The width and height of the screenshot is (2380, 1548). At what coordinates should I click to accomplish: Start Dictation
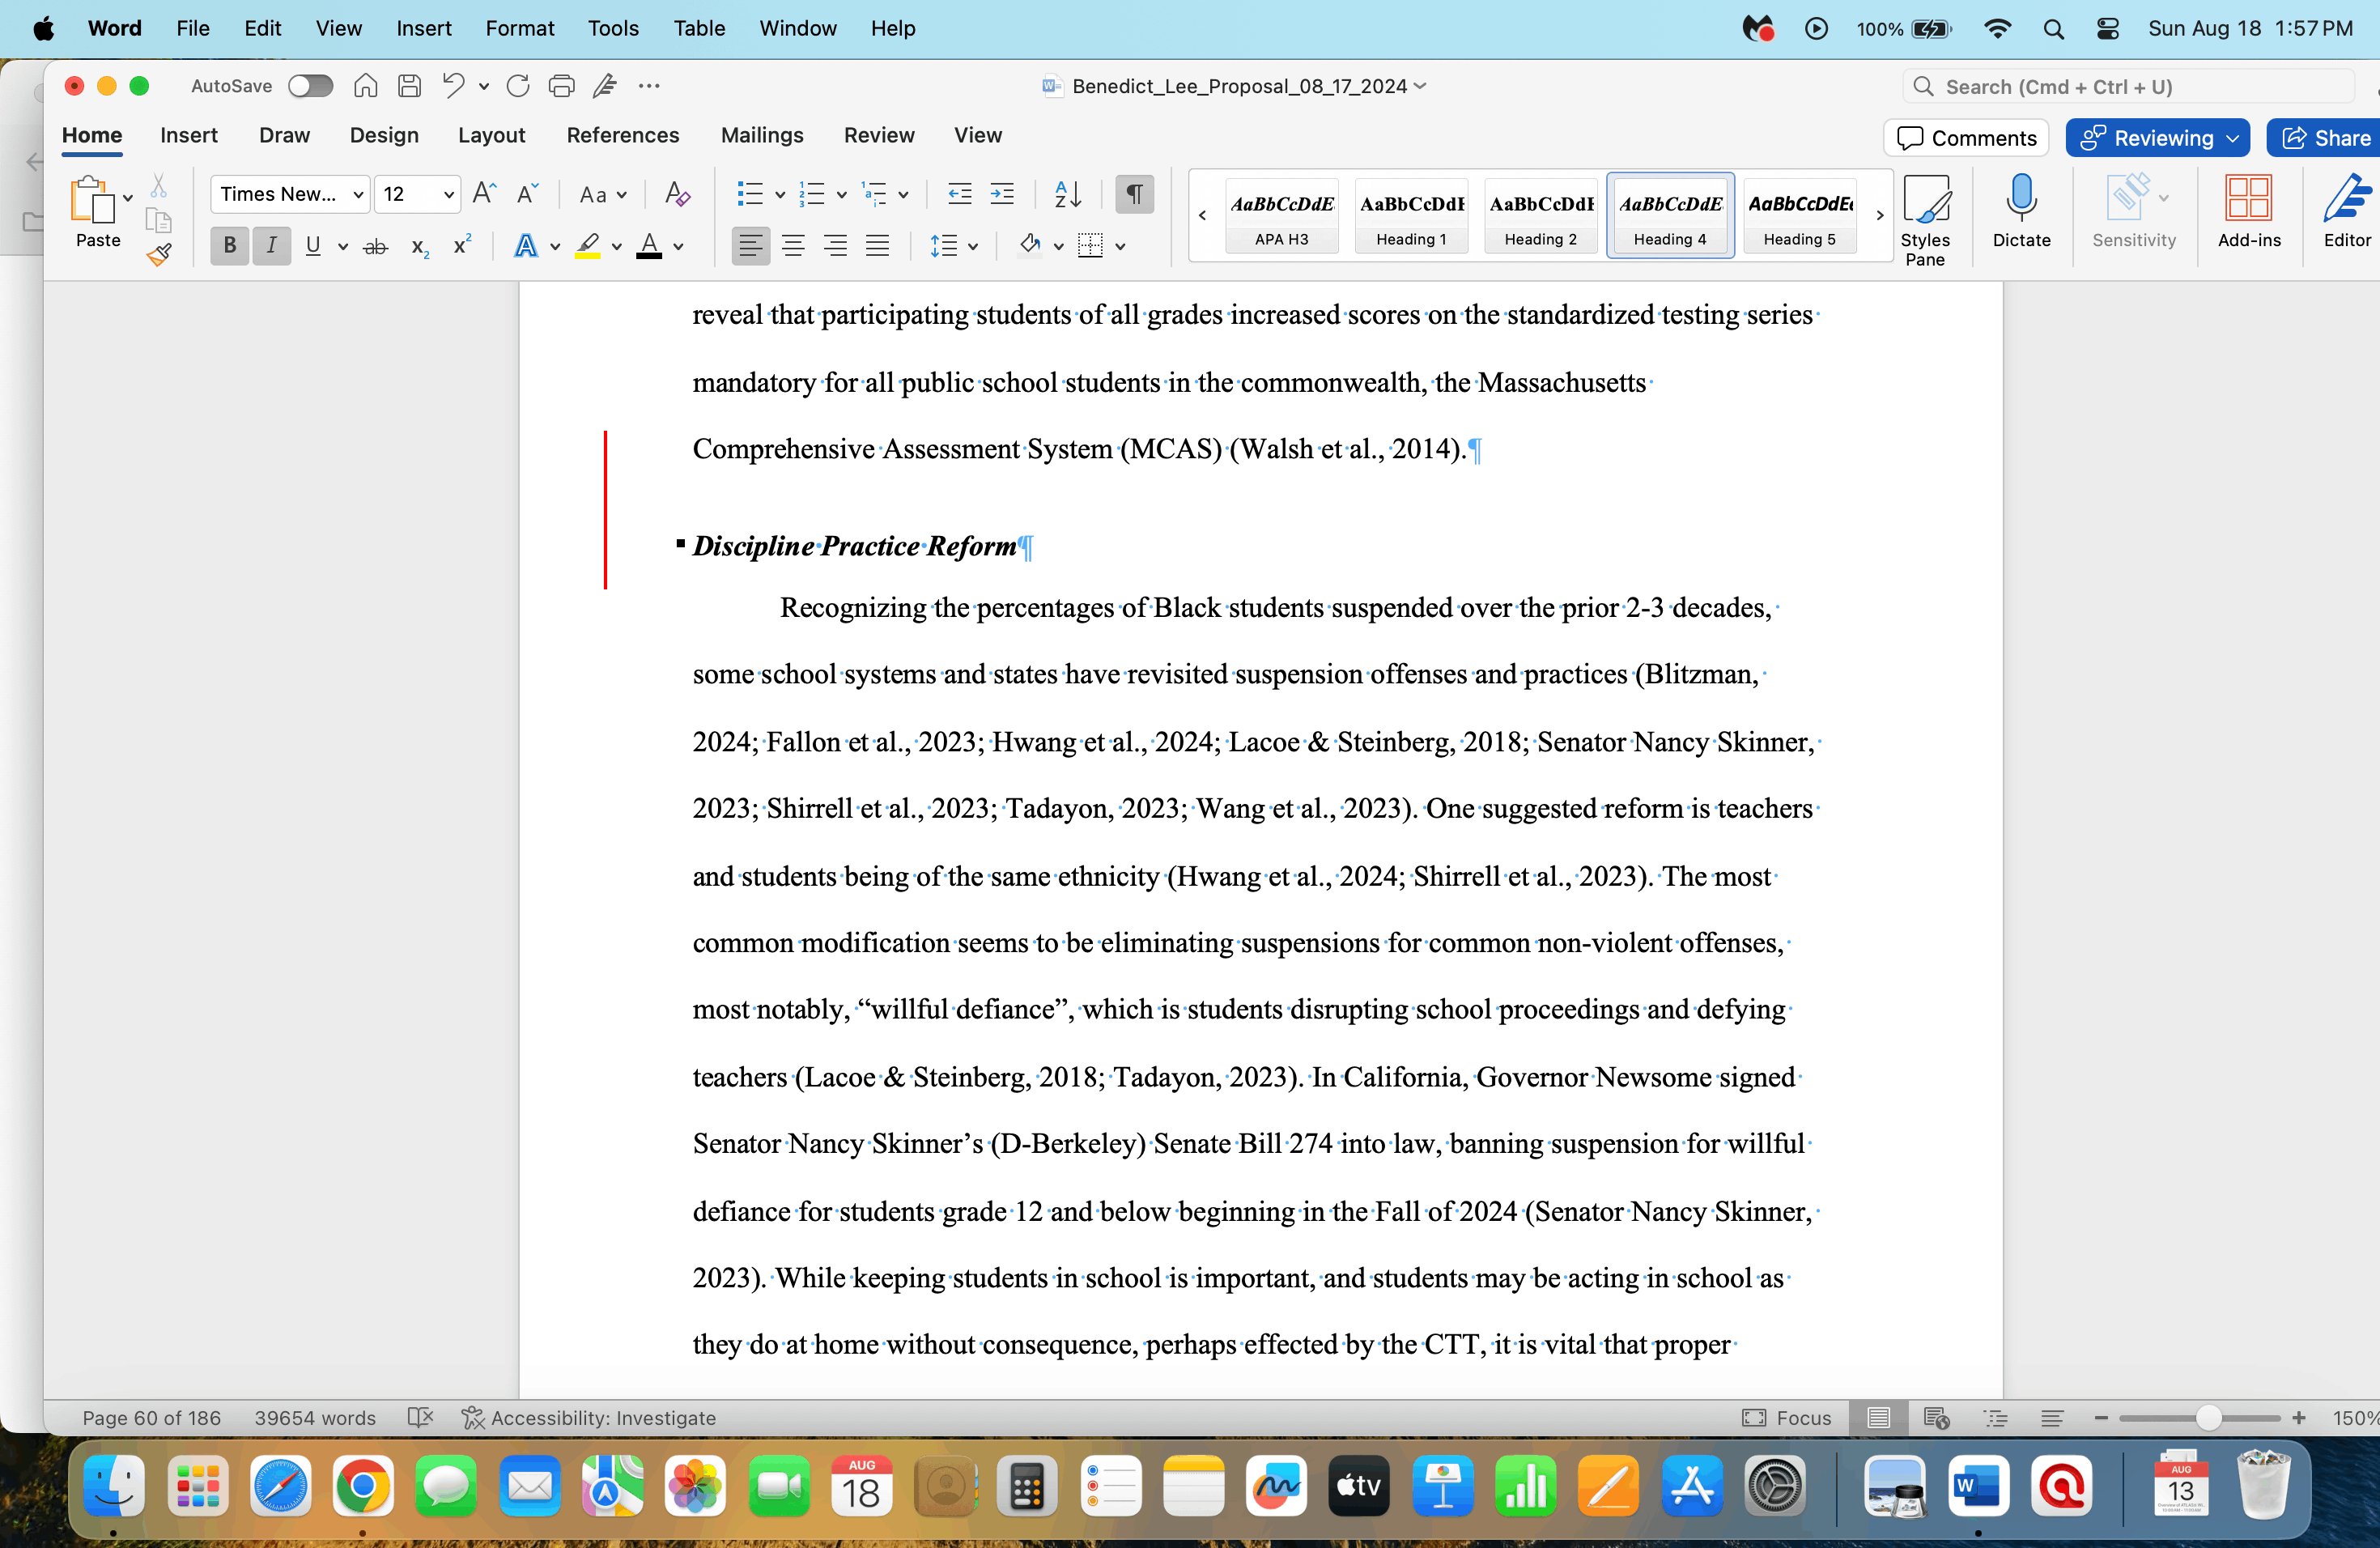pos(2021,210)
